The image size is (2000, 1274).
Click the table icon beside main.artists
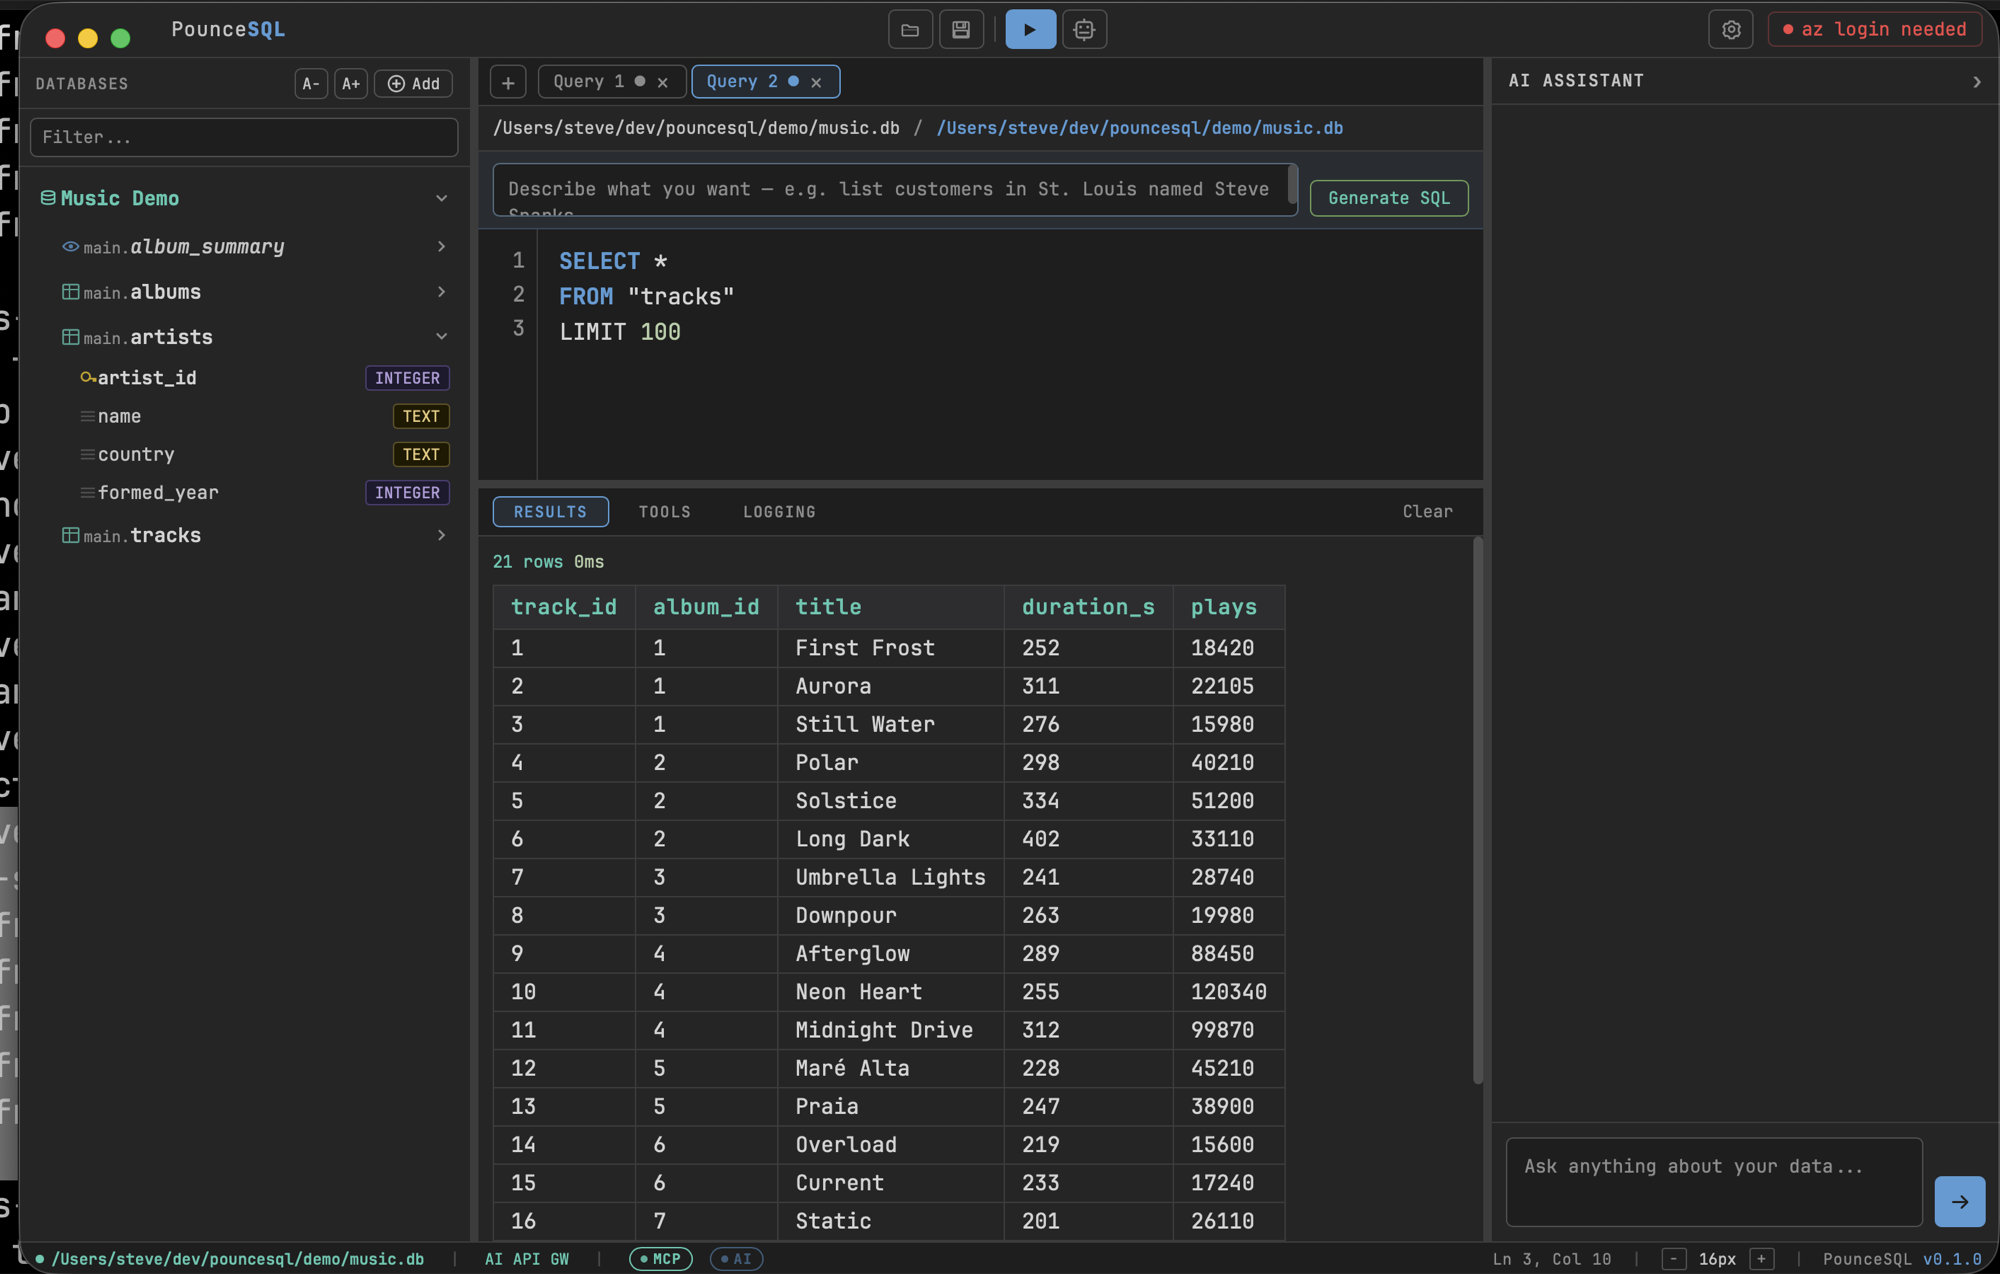coord(71,337)
